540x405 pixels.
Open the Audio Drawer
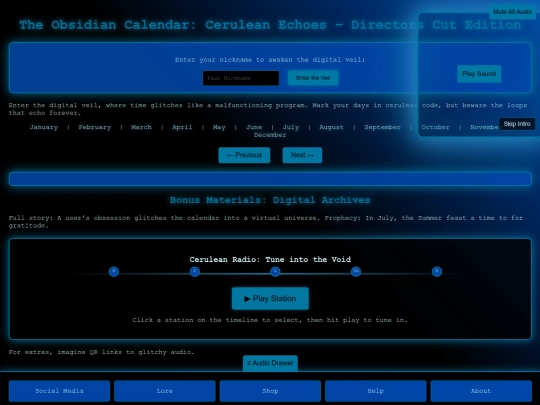point(270,363)
